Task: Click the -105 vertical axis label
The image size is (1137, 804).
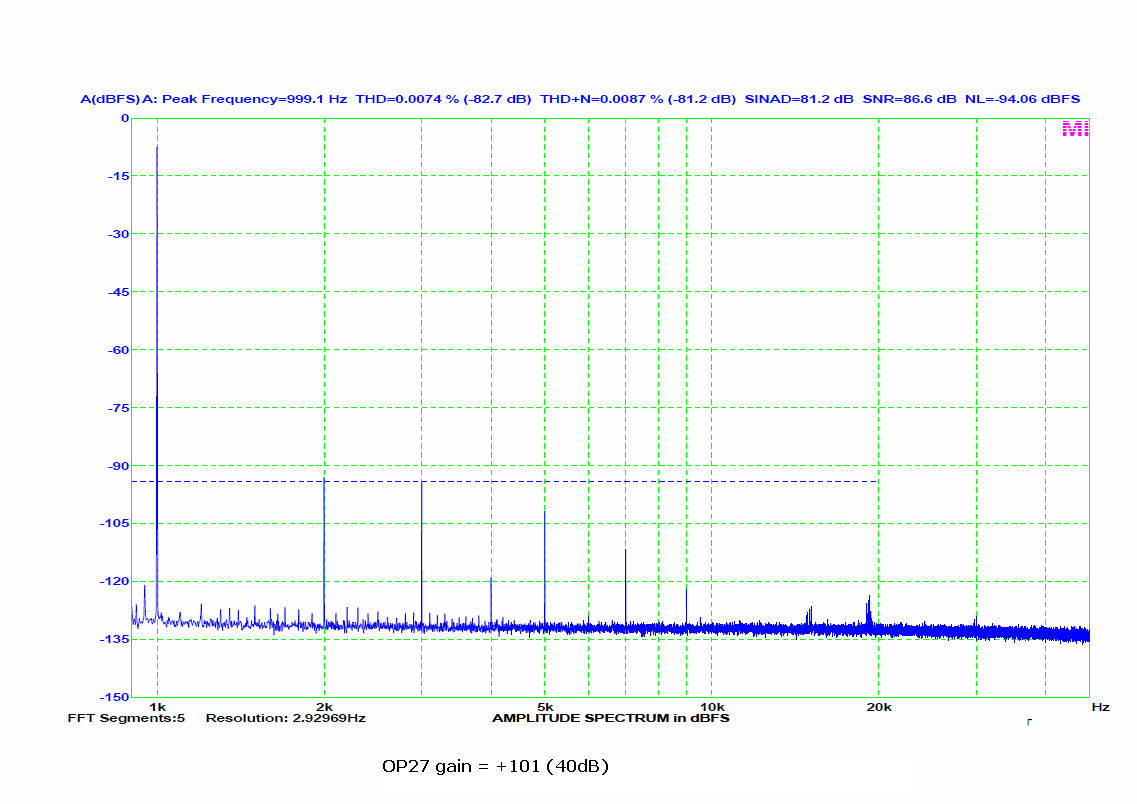Action: point(115,523)
